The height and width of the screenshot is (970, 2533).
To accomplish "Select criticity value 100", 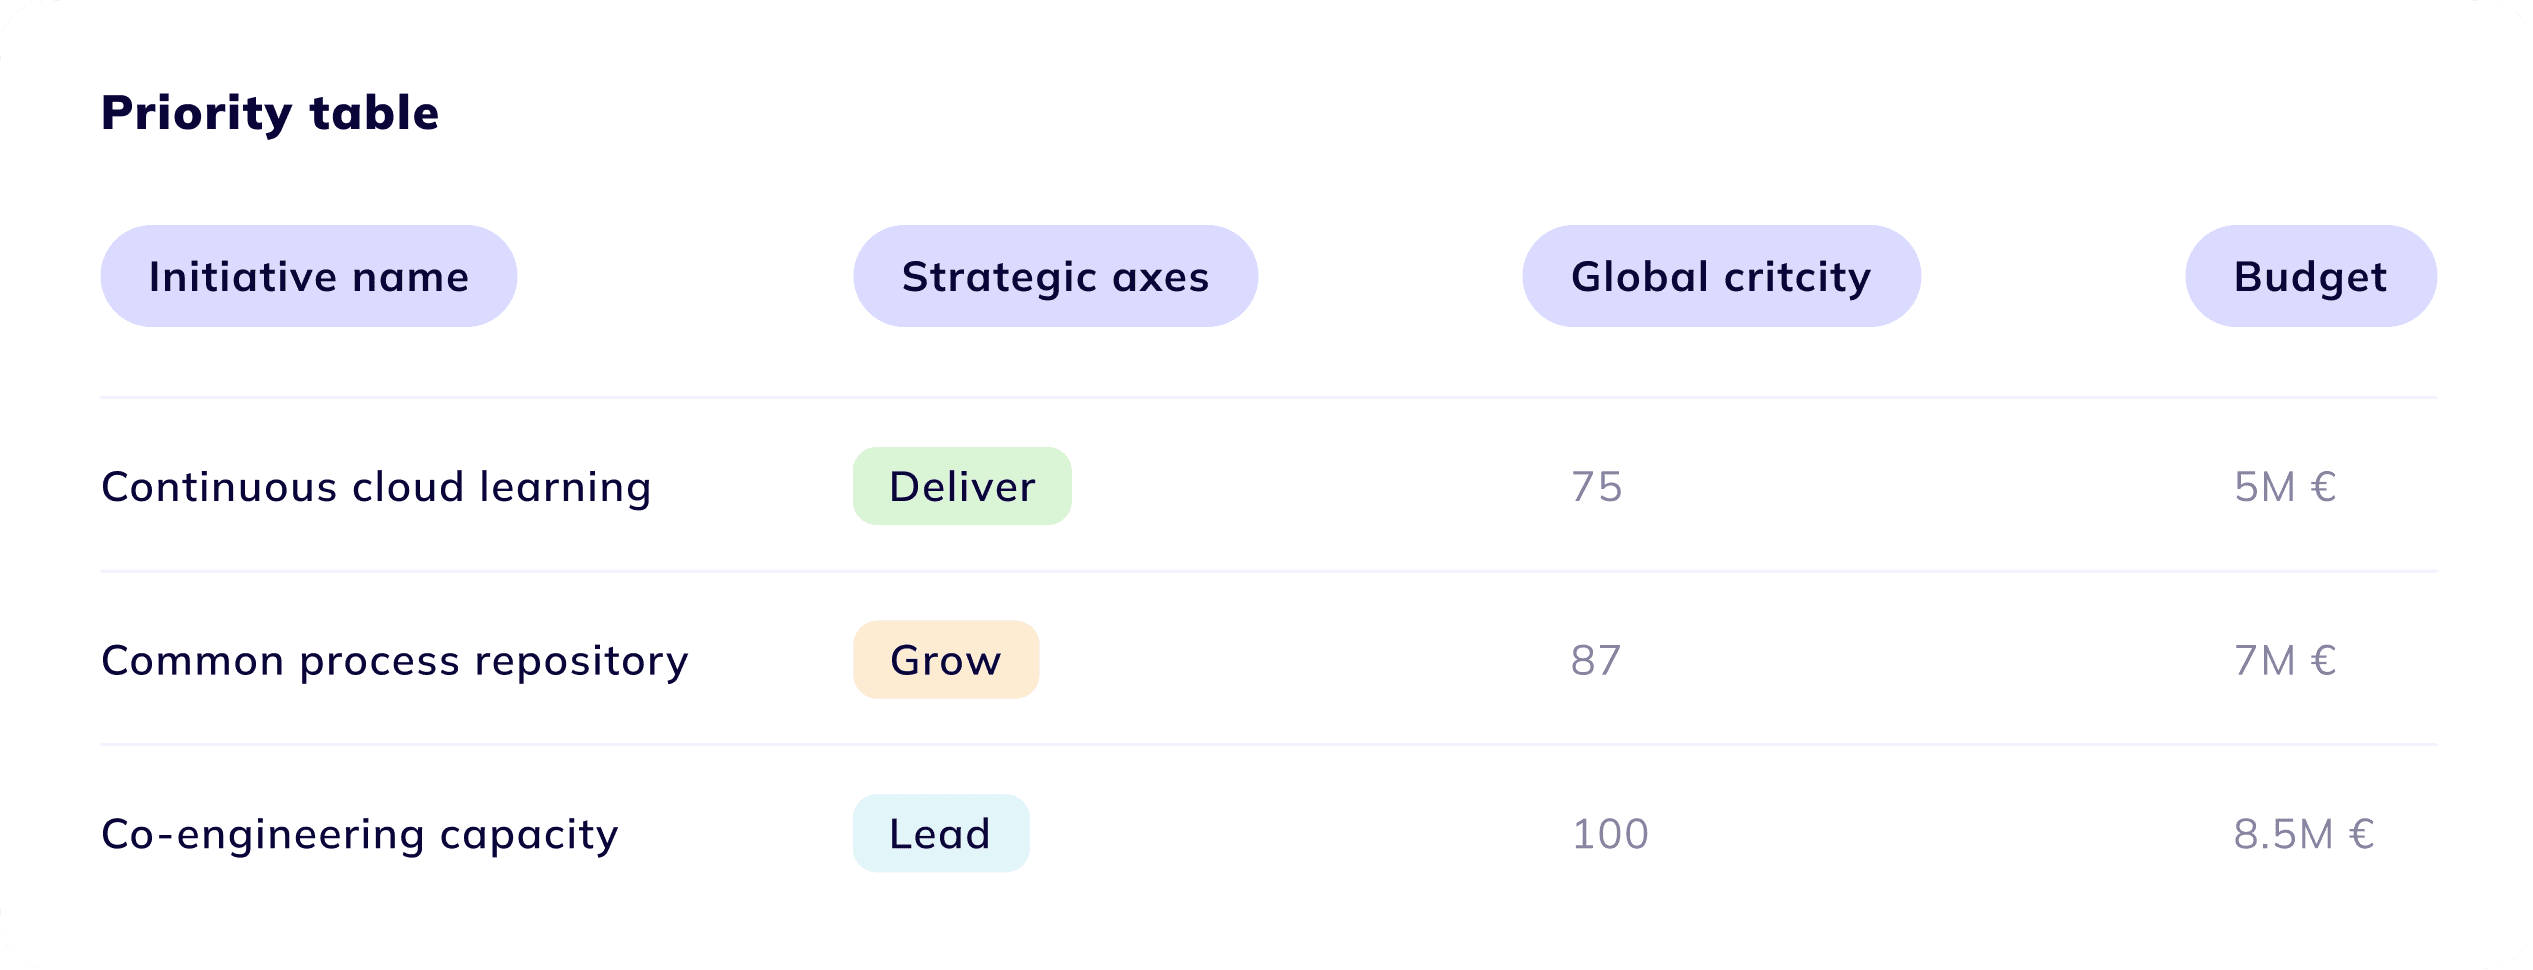I will click(1610, 834).
